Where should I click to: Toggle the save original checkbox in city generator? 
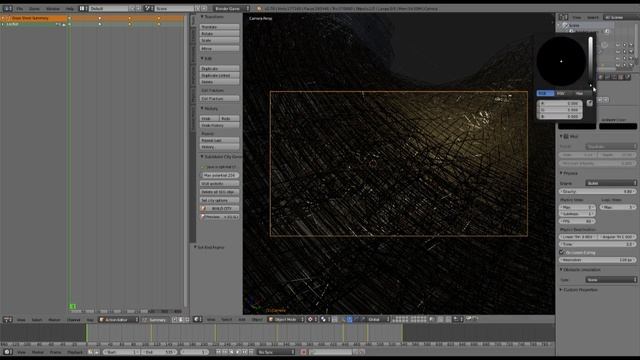[x=204, y=167]
